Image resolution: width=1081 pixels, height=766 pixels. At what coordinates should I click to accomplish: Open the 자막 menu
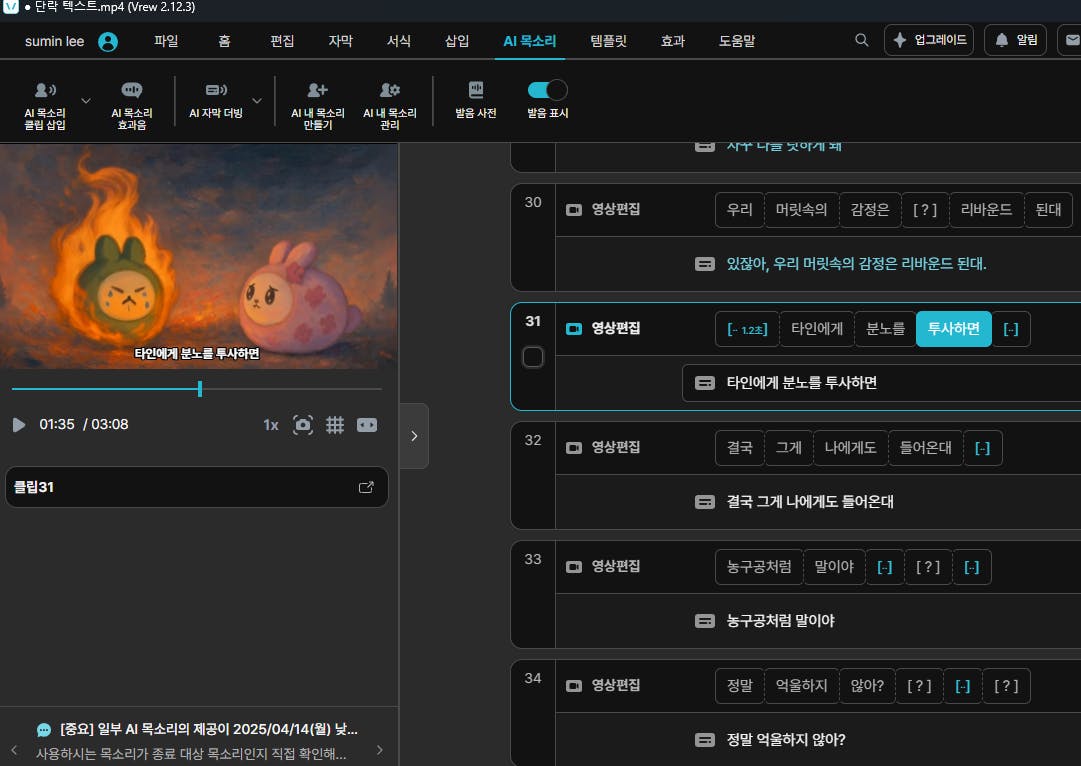coord(341,41)
